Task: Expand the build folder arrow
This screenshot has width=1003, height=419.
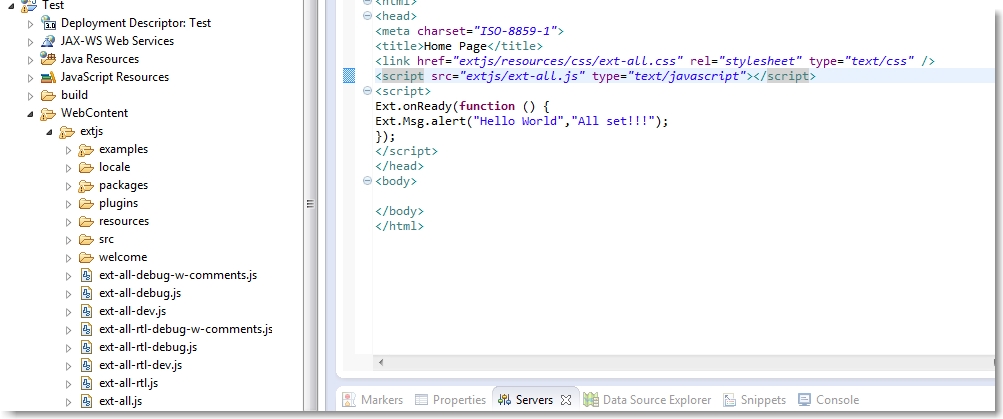Action: (30, 96)
